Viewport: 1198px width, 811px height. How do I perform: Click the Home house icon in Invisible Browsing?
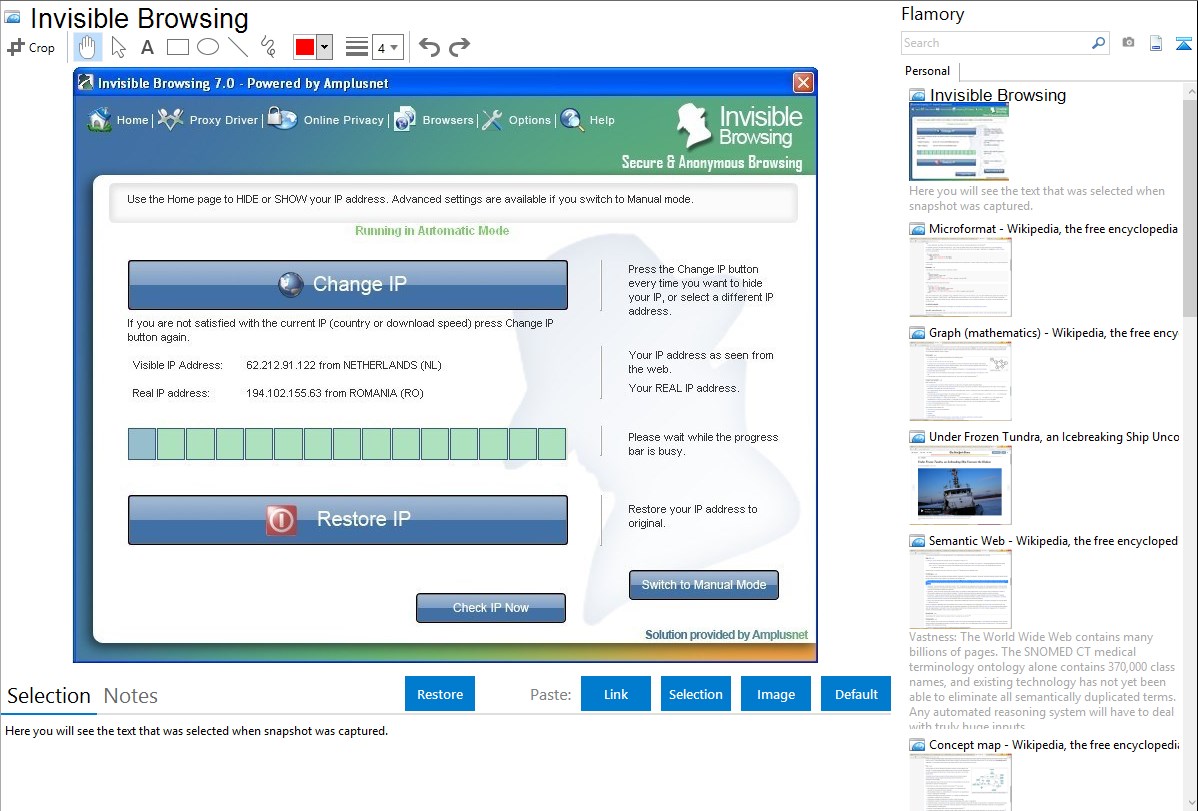click(99, 120)
